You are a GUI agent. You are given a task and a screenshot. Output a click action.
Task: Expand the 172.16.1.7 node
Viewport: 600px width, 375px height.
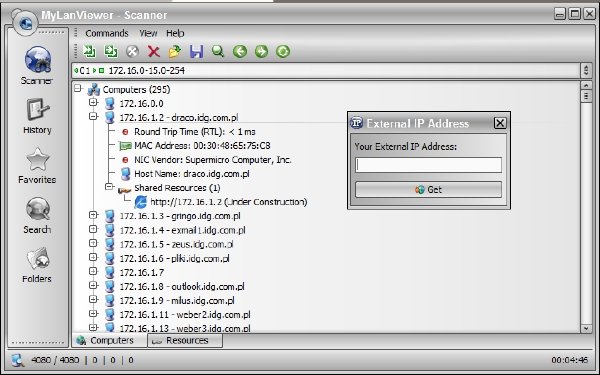[93, 271]
